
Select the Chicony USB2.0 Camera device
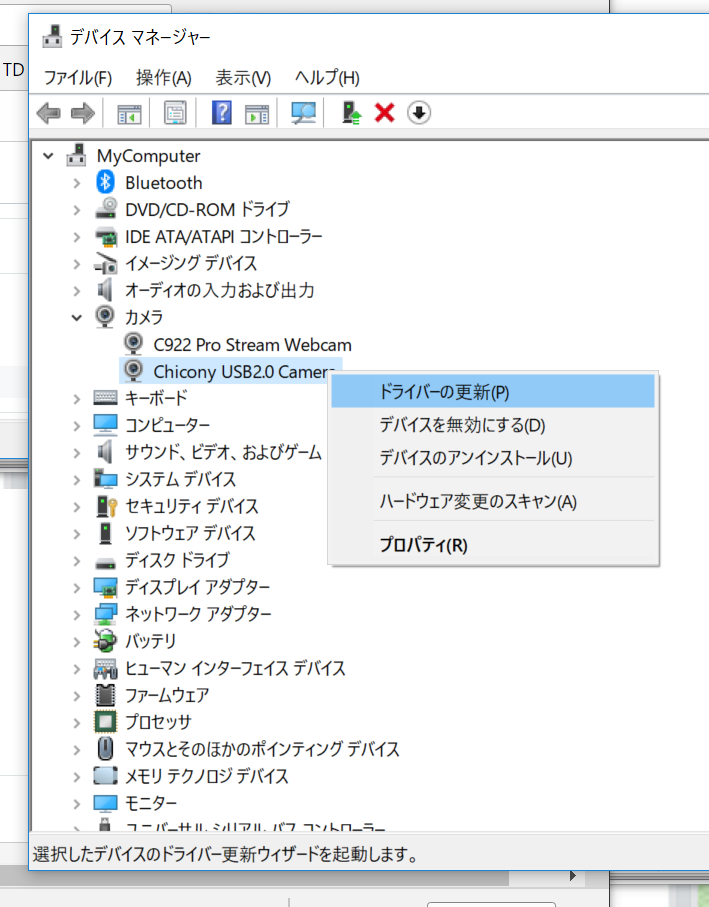point(231,371)
